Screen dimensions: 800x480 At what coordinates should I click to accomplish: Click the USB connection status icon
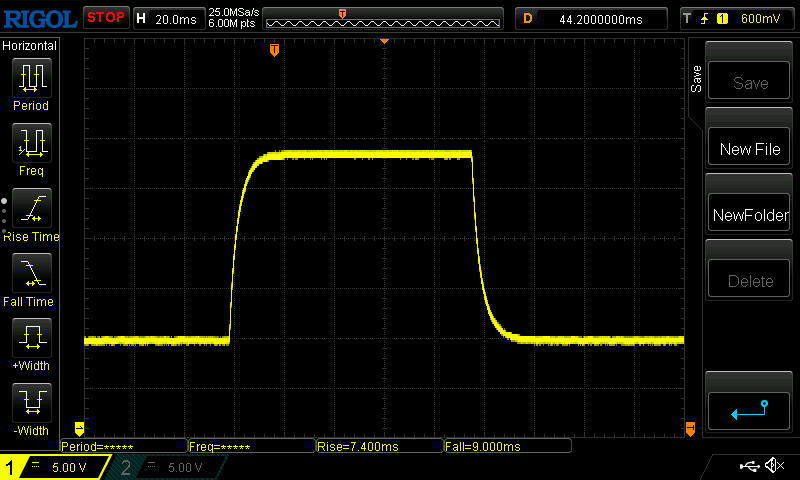(749, 466)
